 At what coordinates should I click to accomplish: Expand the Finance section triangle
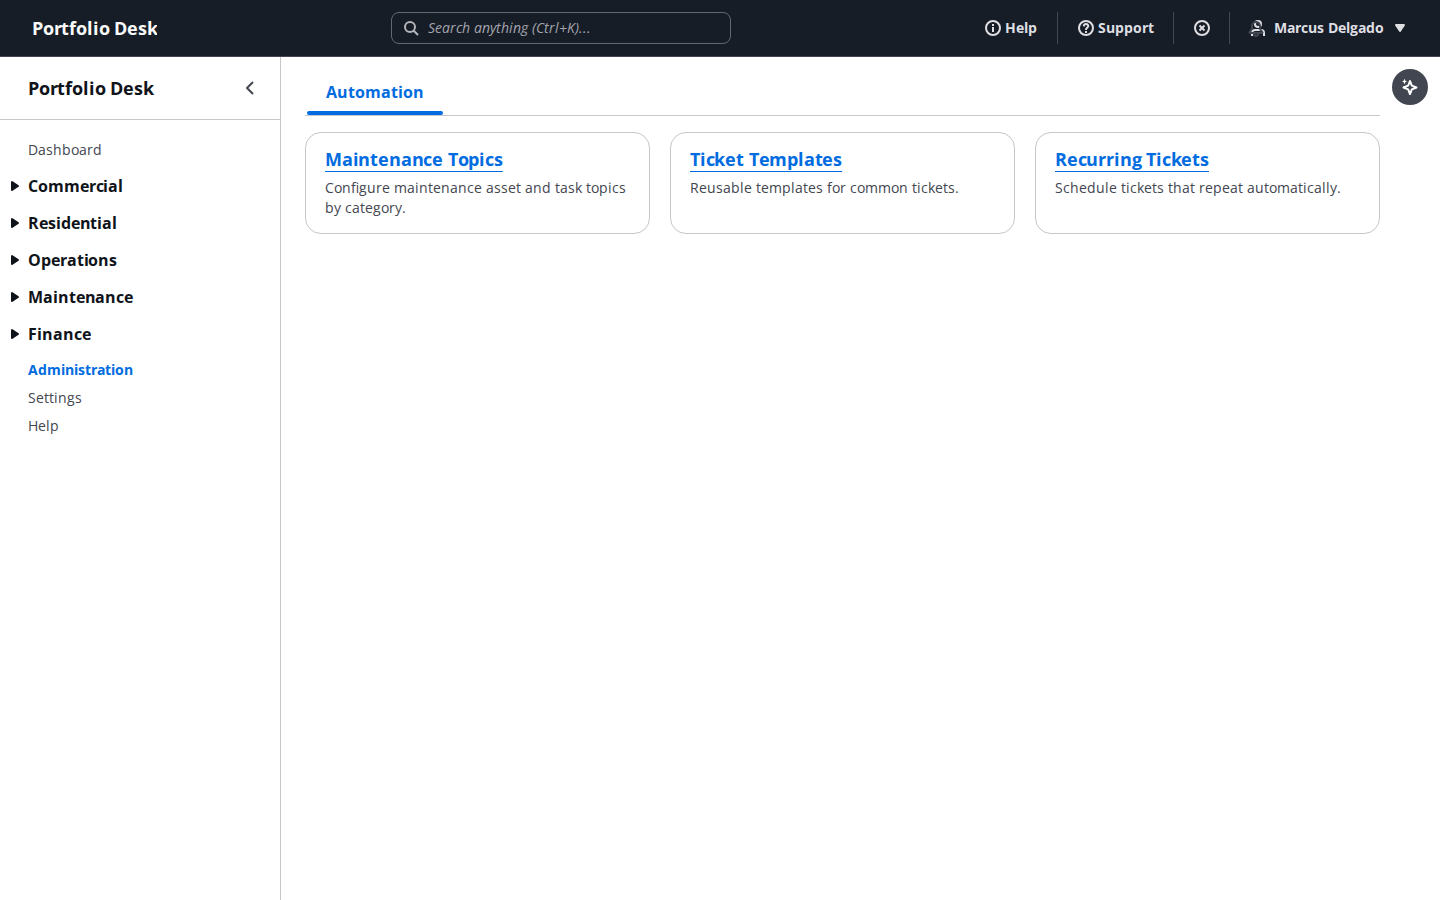click(15, 334)
